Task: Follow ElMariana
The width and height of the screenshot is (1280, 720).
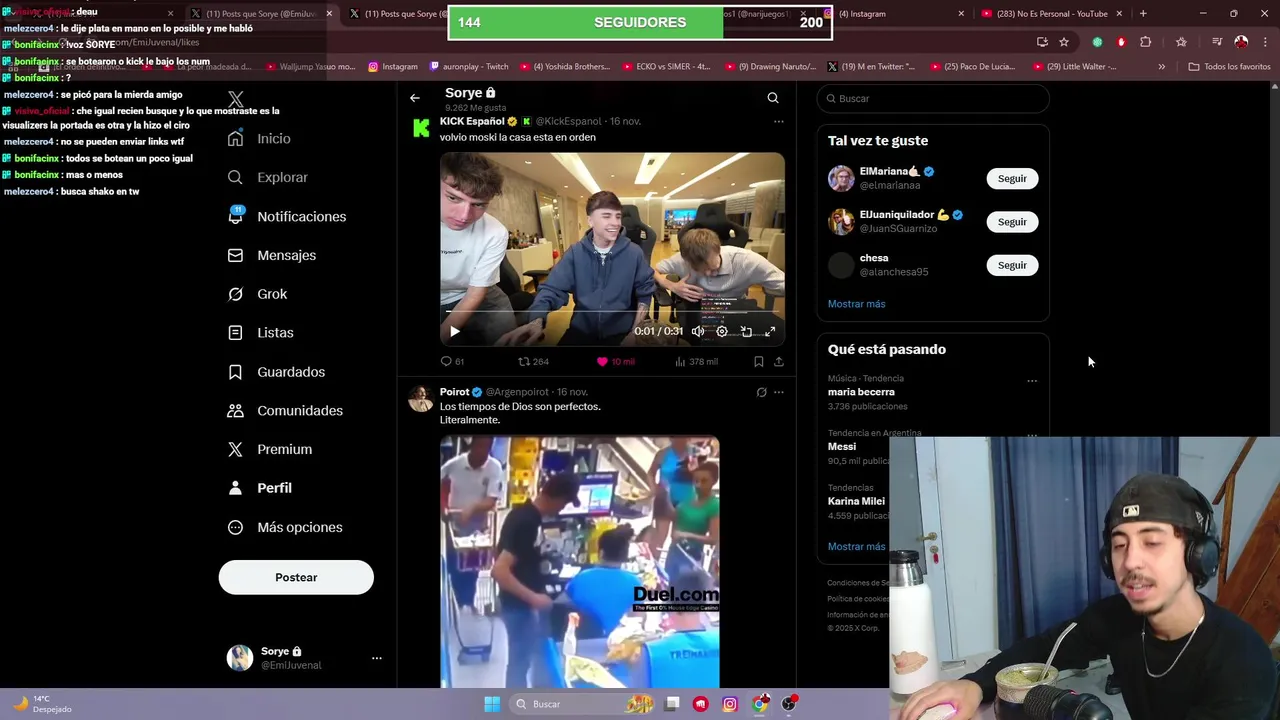Action: (1012, 178)
